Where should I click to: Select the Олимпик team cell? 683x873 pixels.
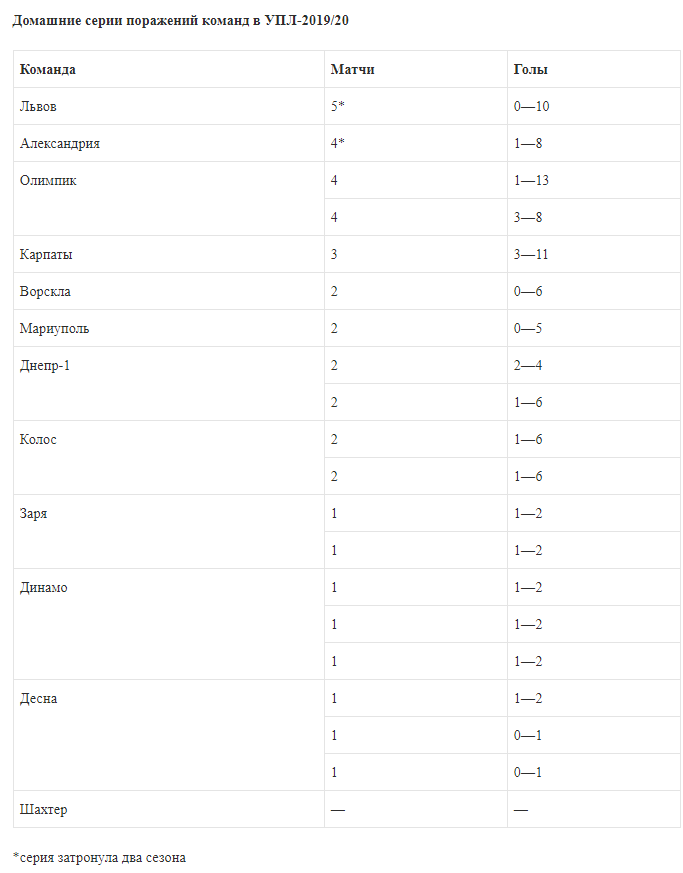tap(48, 180)
